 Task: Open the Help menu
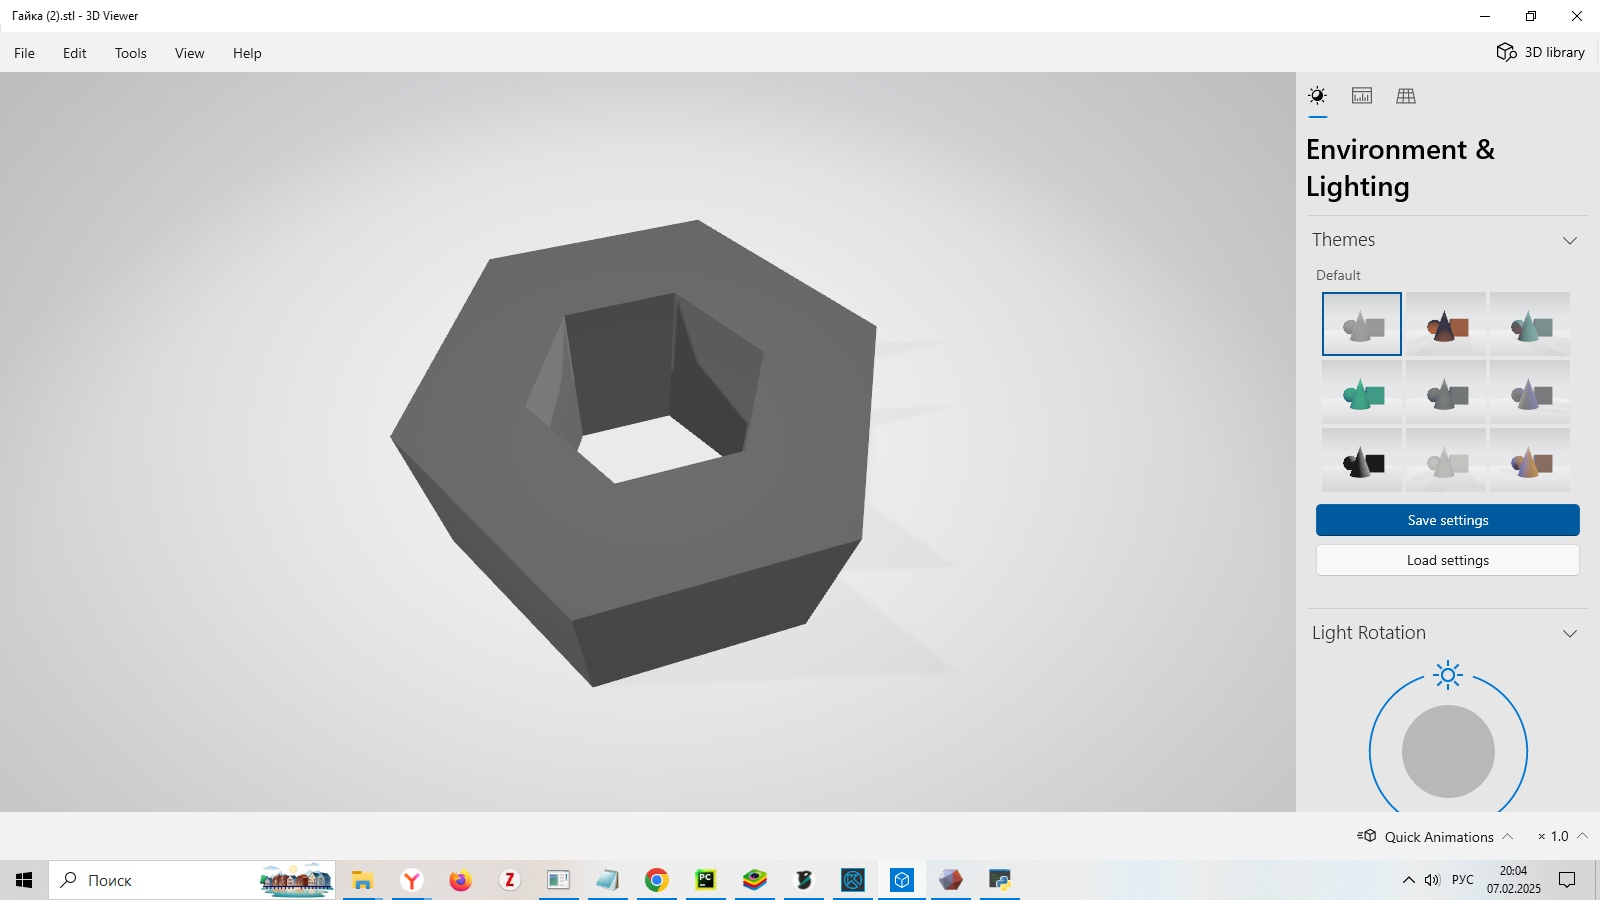coord(247,53)
